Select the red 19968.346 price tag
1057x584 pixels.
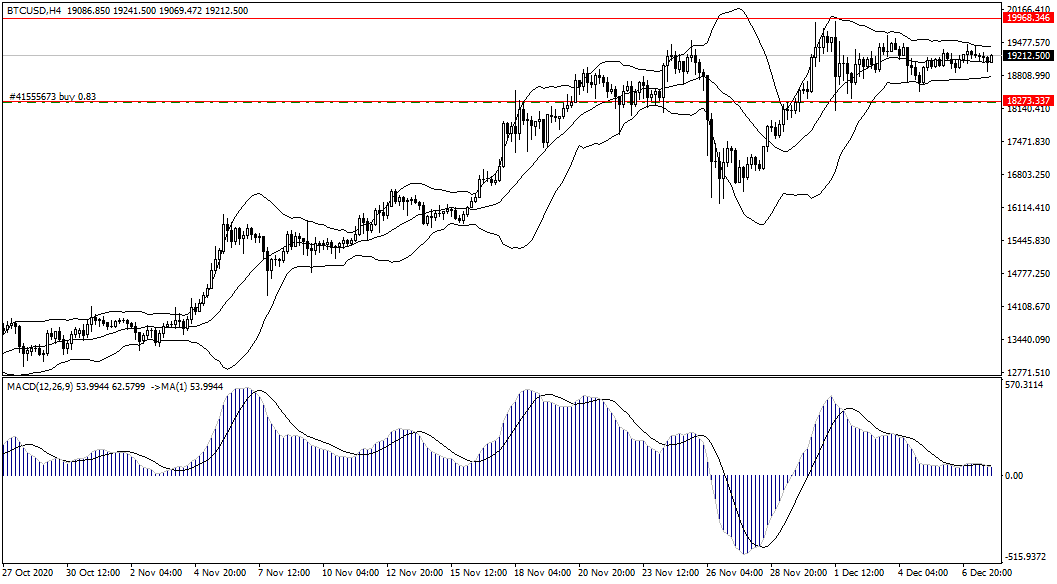click(x=1028, y=18)
